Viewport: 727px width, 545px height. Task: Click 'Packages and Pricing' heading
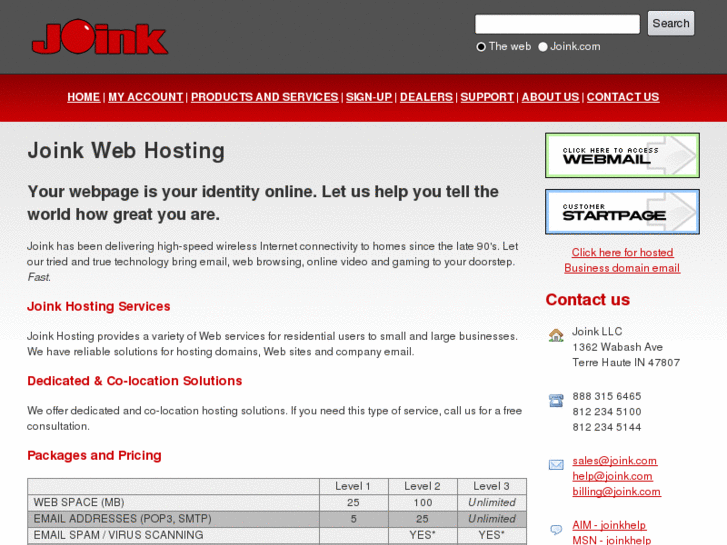tap(94, 455)
